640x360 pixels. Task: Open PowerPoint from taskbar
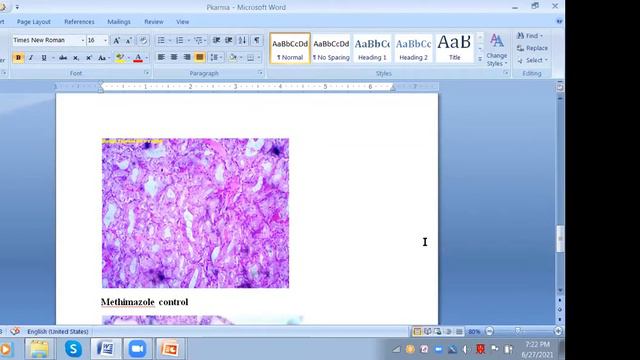(169, 349)
